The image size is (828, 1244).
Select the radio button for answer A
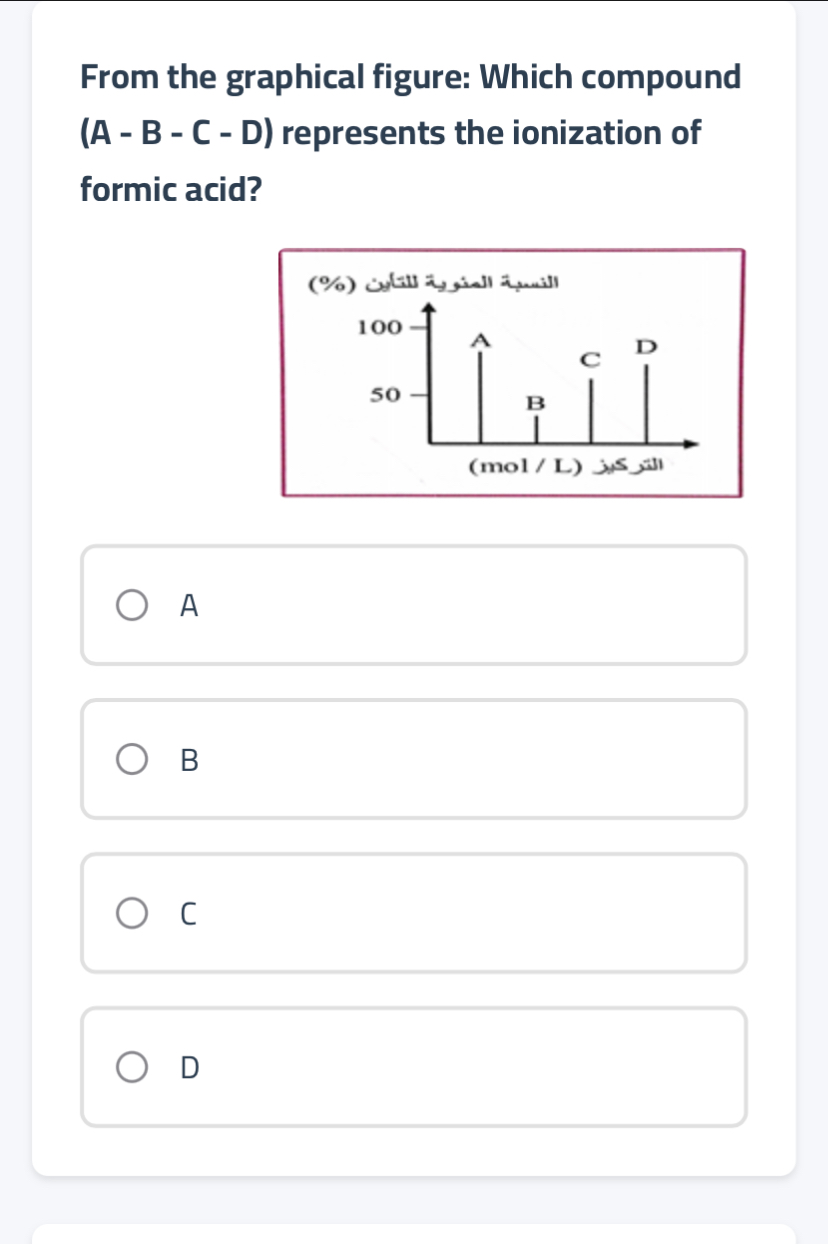tap(130, 604)
